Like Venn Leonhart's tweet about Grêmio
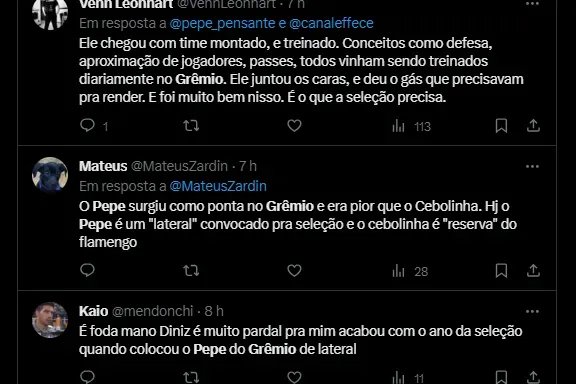 [294, 126]
